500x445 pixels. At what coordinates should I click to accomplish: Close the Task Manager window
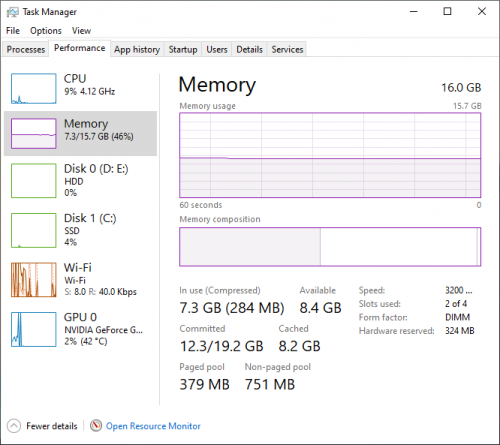click(482, 12)
